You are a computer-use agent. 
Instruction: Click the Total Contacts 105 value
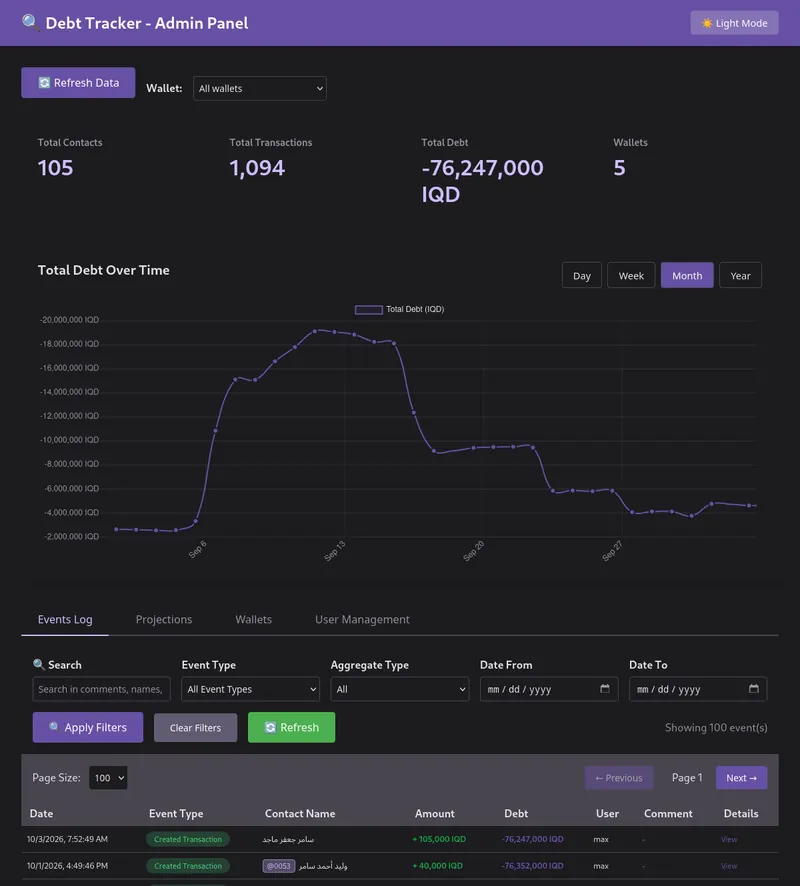[55, 168]
